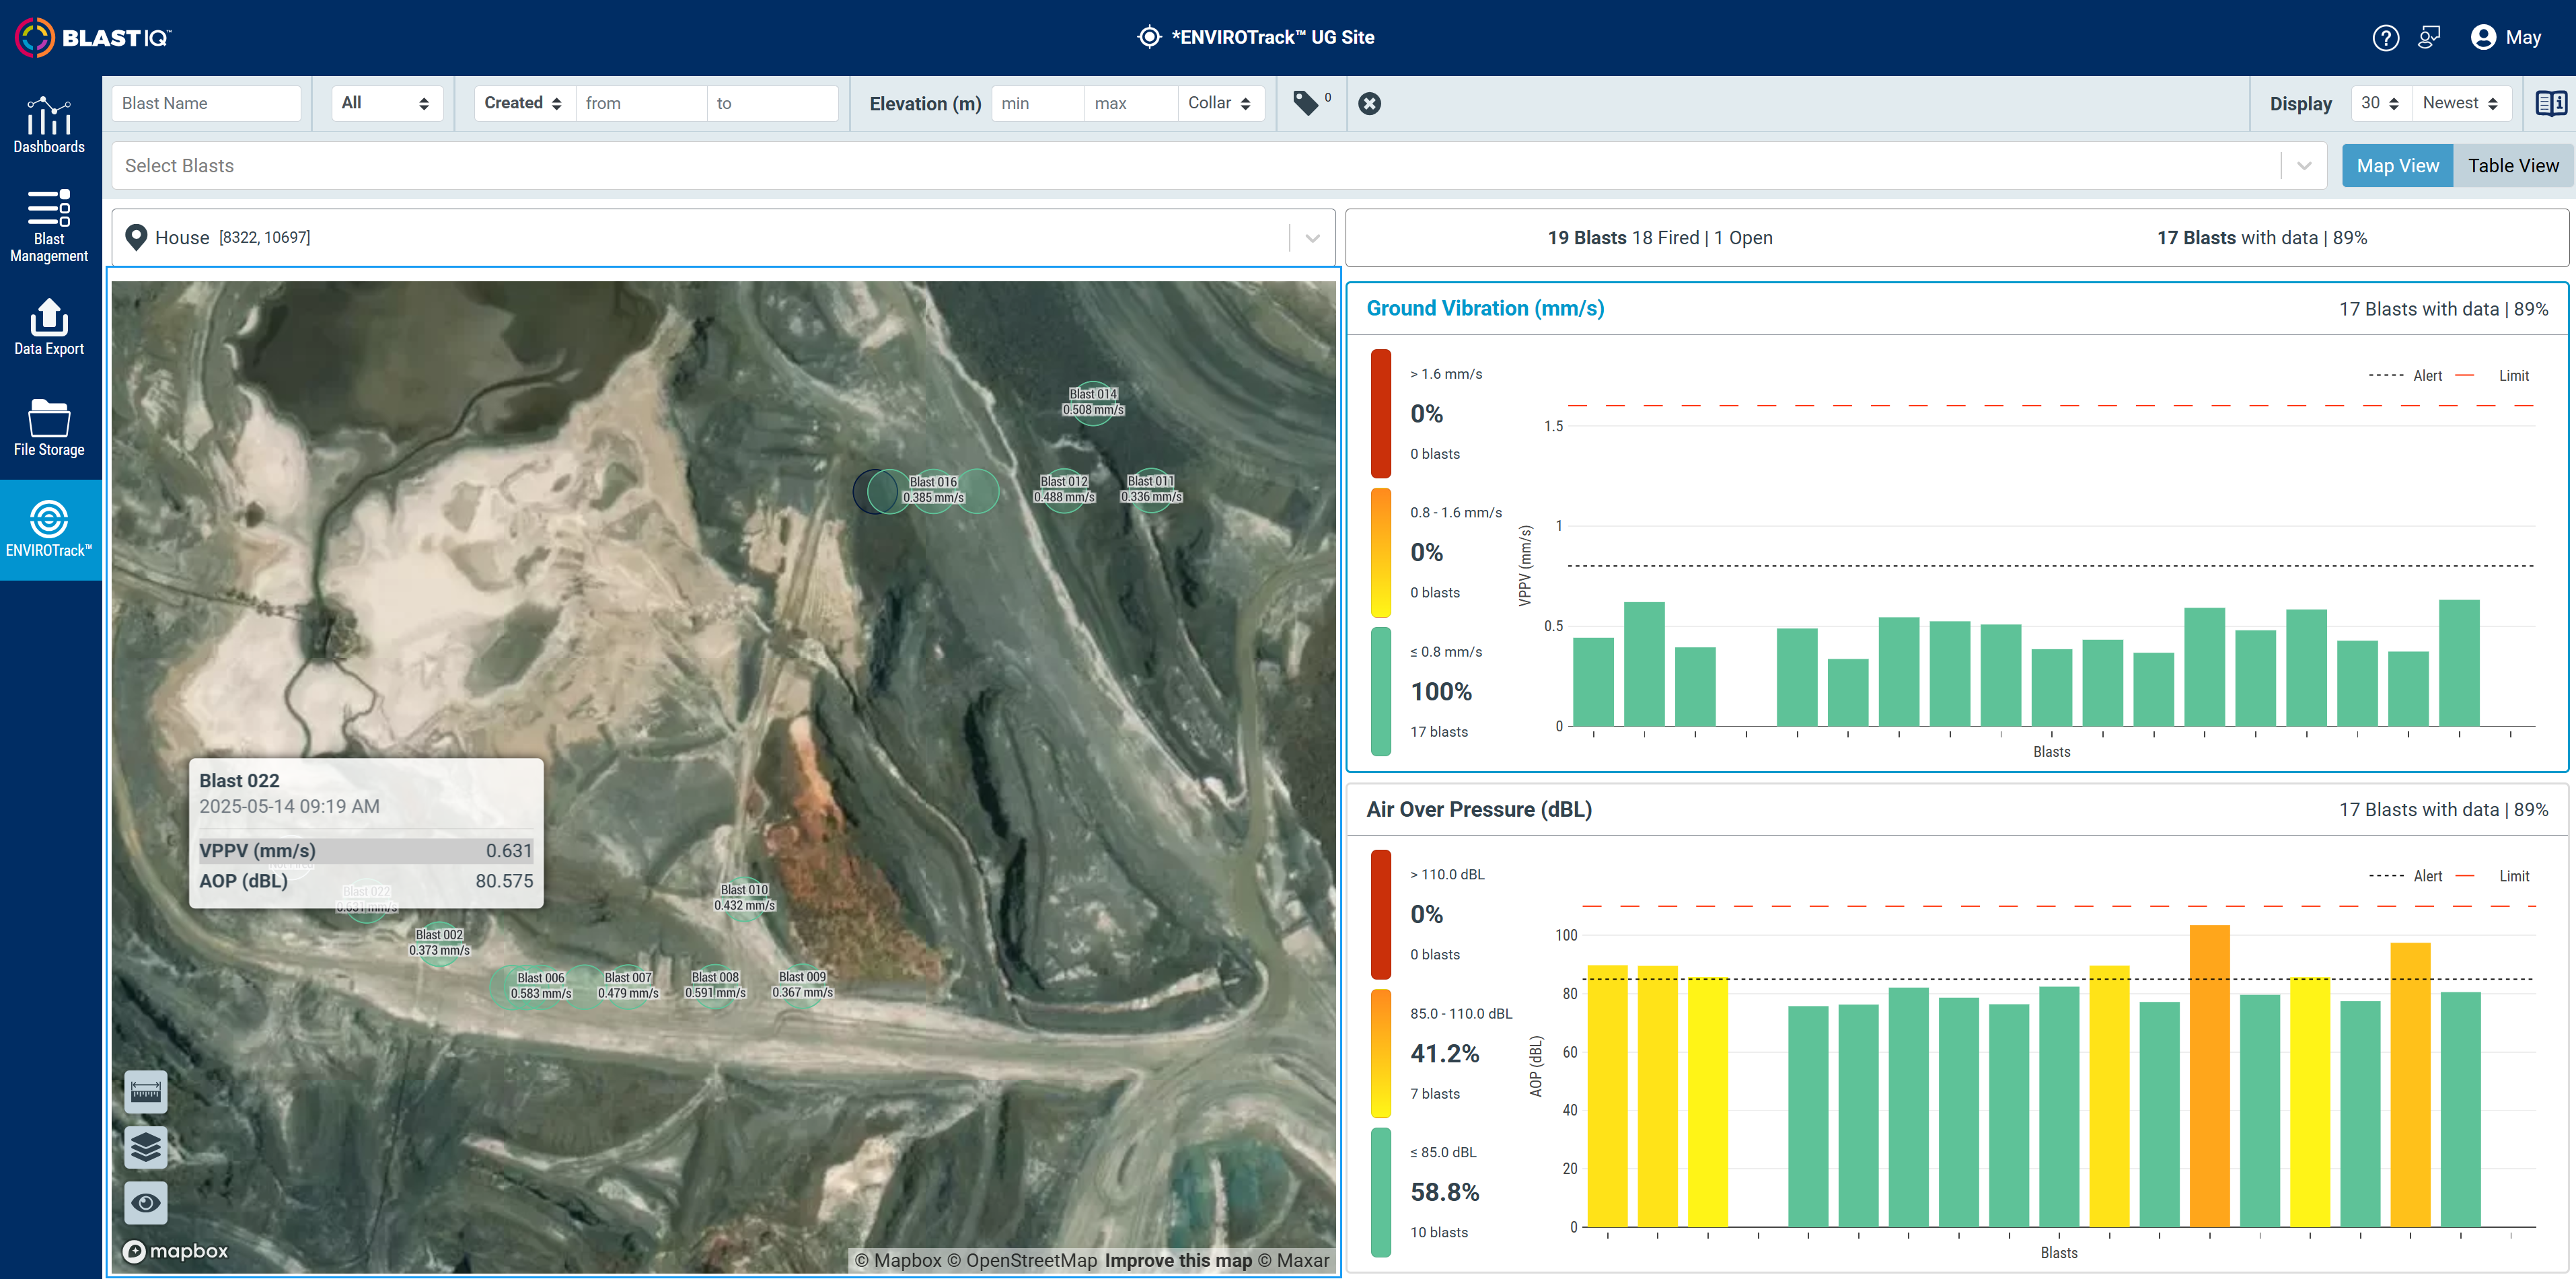The image size is (2576, 1279).
Task: Open the guide book icon
Action: coord(2550,103)
